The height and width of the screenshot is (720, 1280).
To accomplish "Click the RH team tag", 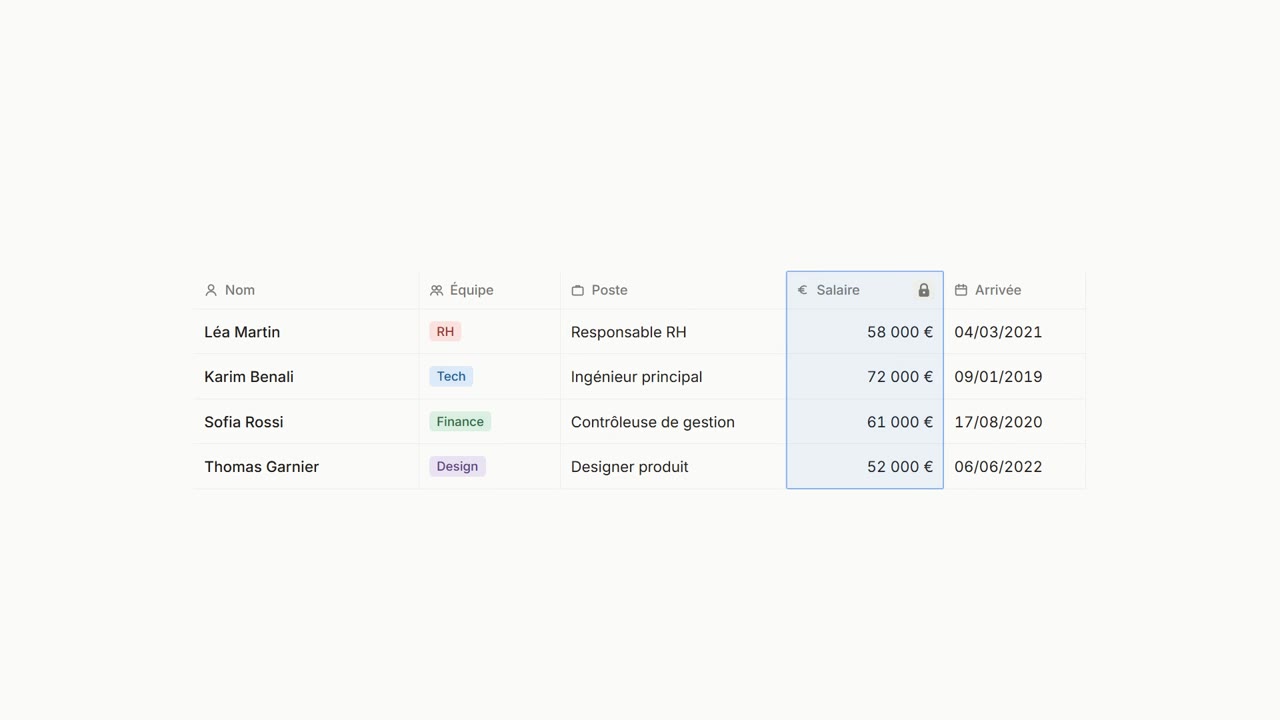I will pyautogui.click(x=445, y=332).
